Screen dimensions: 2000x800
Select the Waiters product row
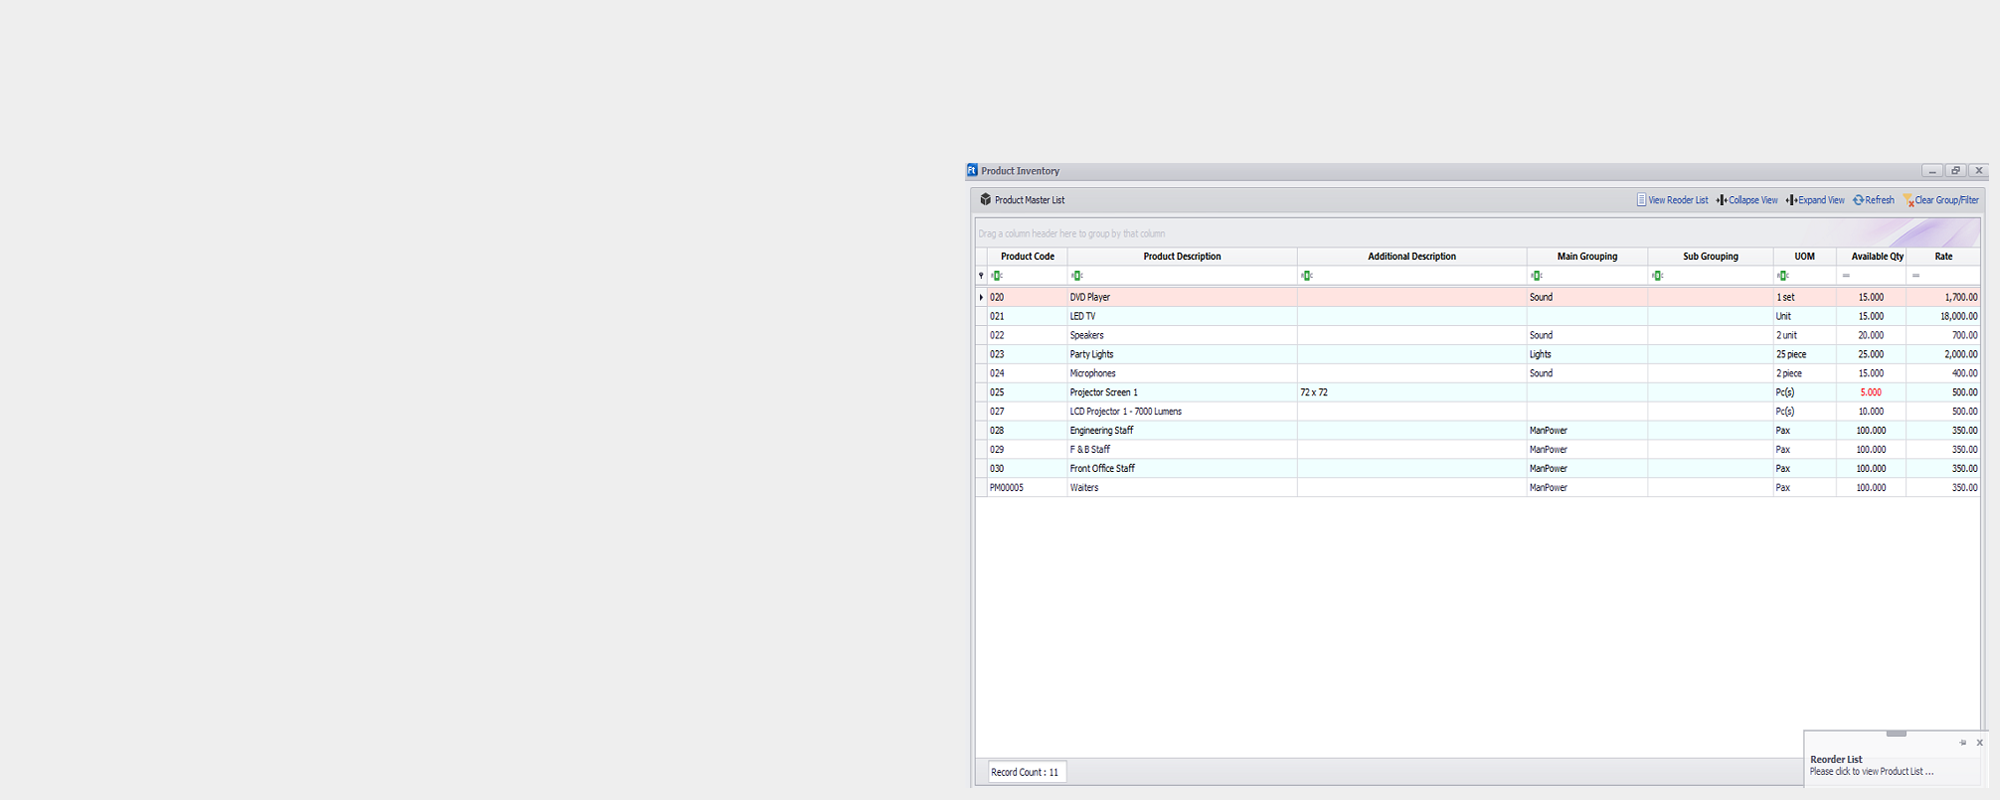pyautogui.click(x=1478, y=487)
